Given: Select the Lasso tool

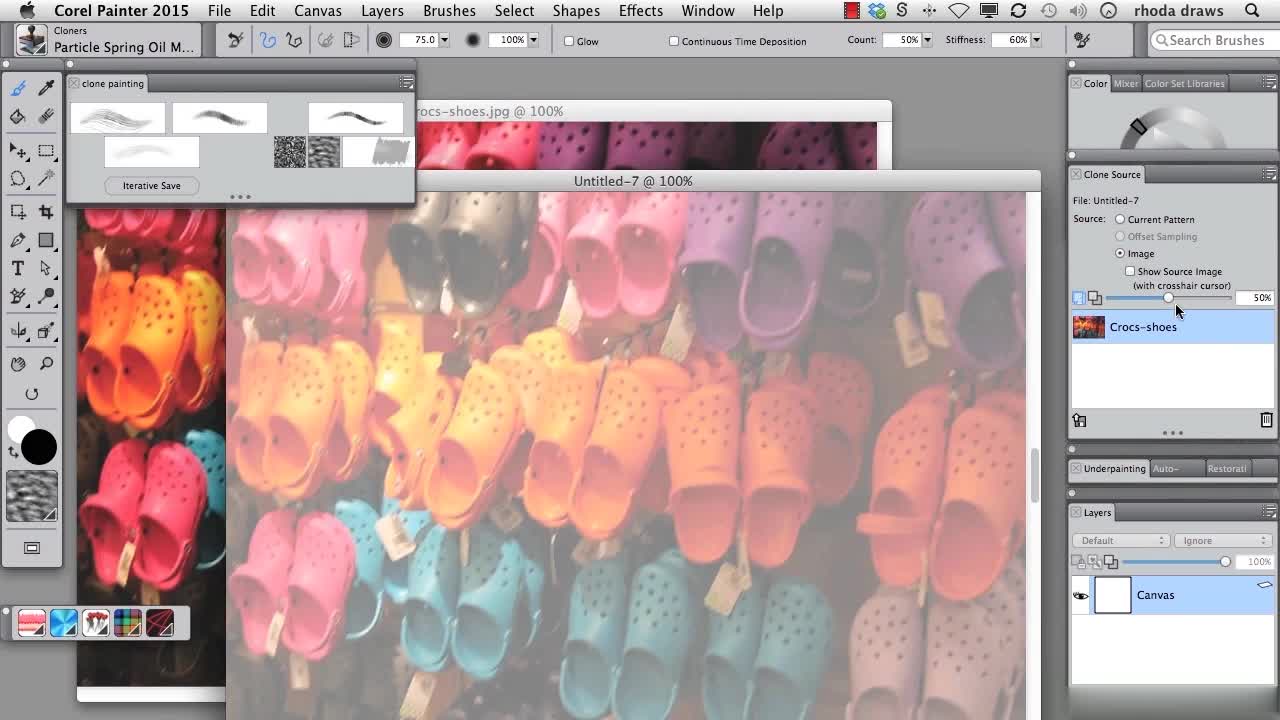Looking at the screenshot, I should click(x=18, y=179).
